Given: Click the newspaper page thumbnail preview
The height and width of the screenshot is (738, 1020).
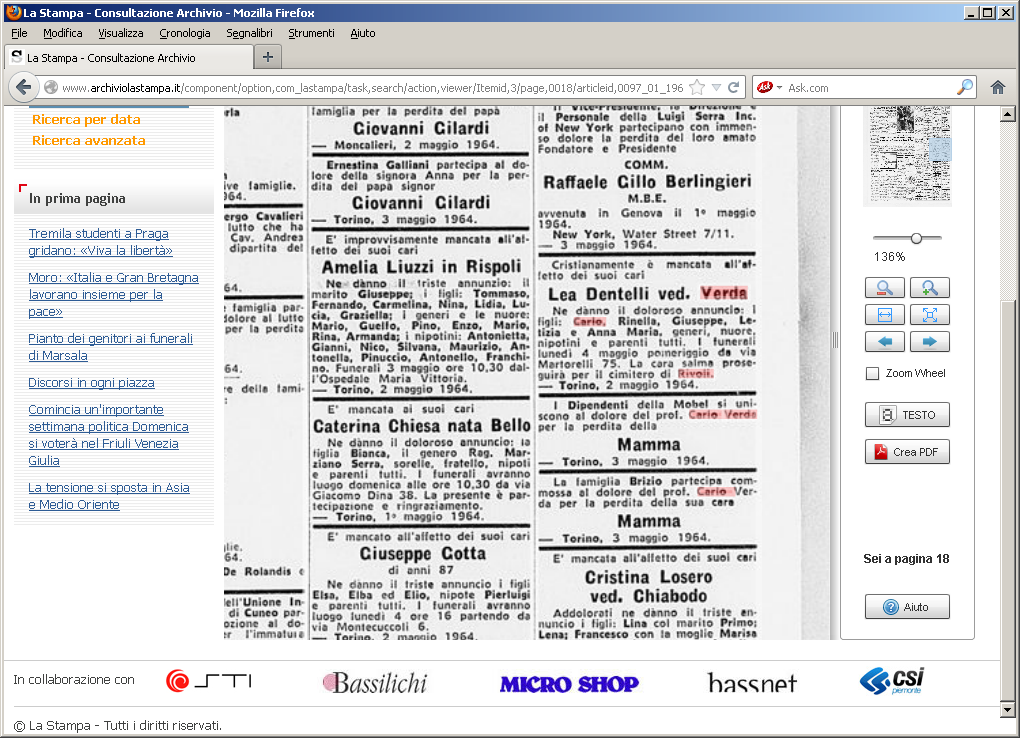Looking at the screenshot, I should pos(906,153).
